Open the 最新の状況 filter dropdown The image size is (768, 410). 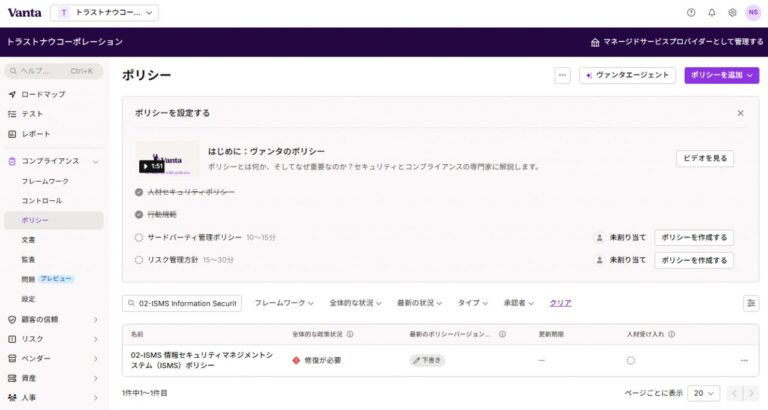coord(419,303)
